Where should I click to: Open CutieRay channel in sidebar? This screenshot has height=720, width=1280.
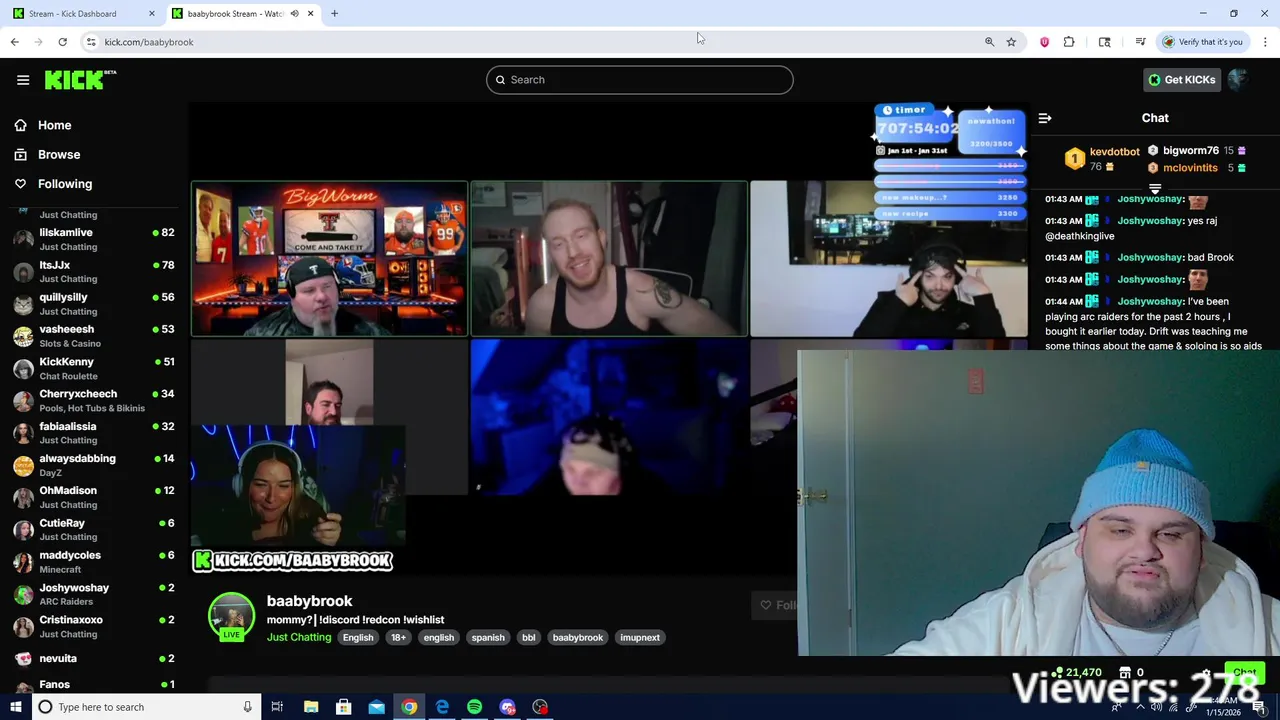pyautogui.click(x=94, y=529)
